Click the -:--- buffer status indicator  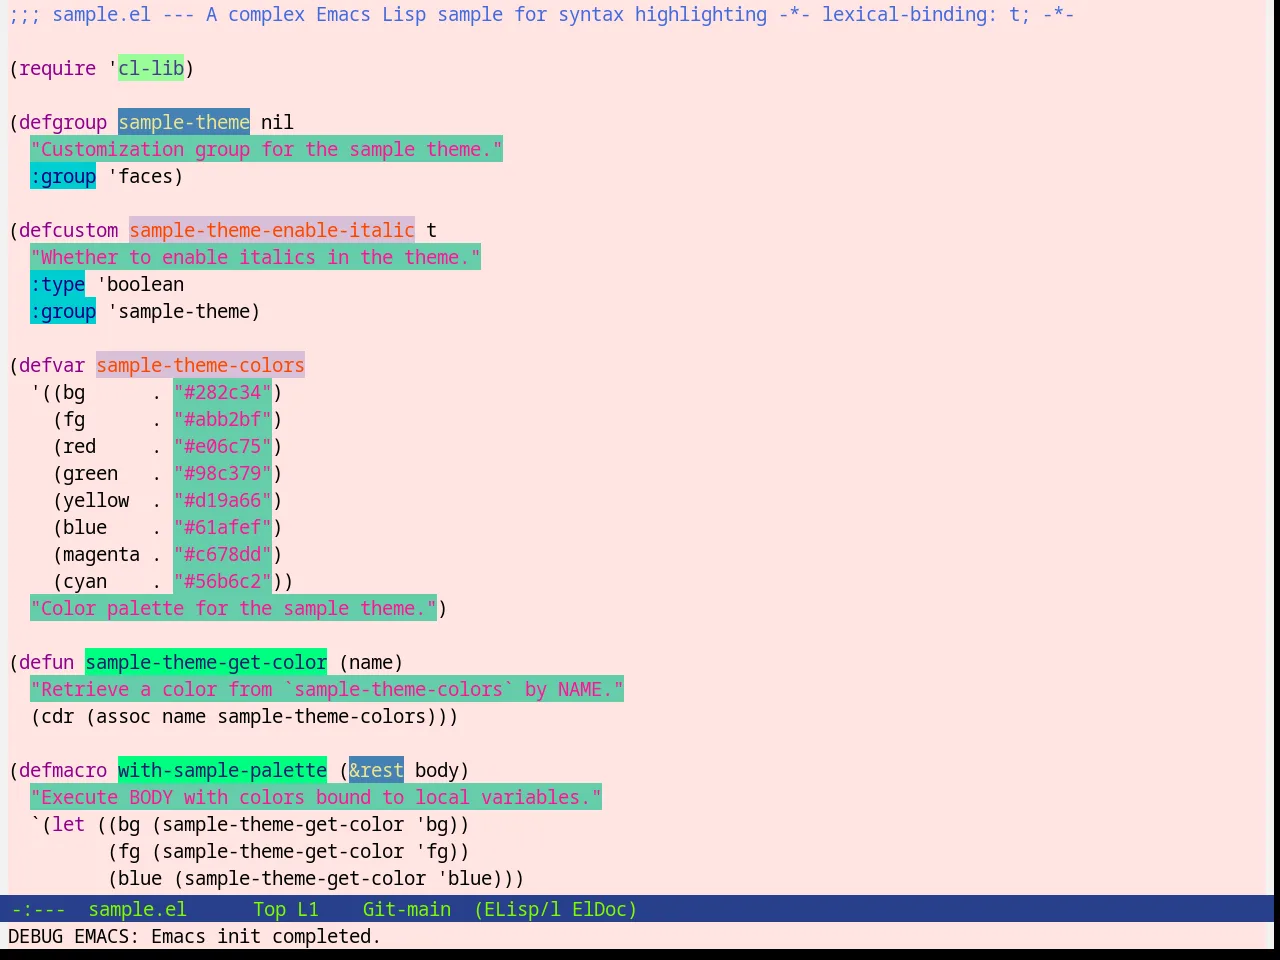click(x=38, y=909)
